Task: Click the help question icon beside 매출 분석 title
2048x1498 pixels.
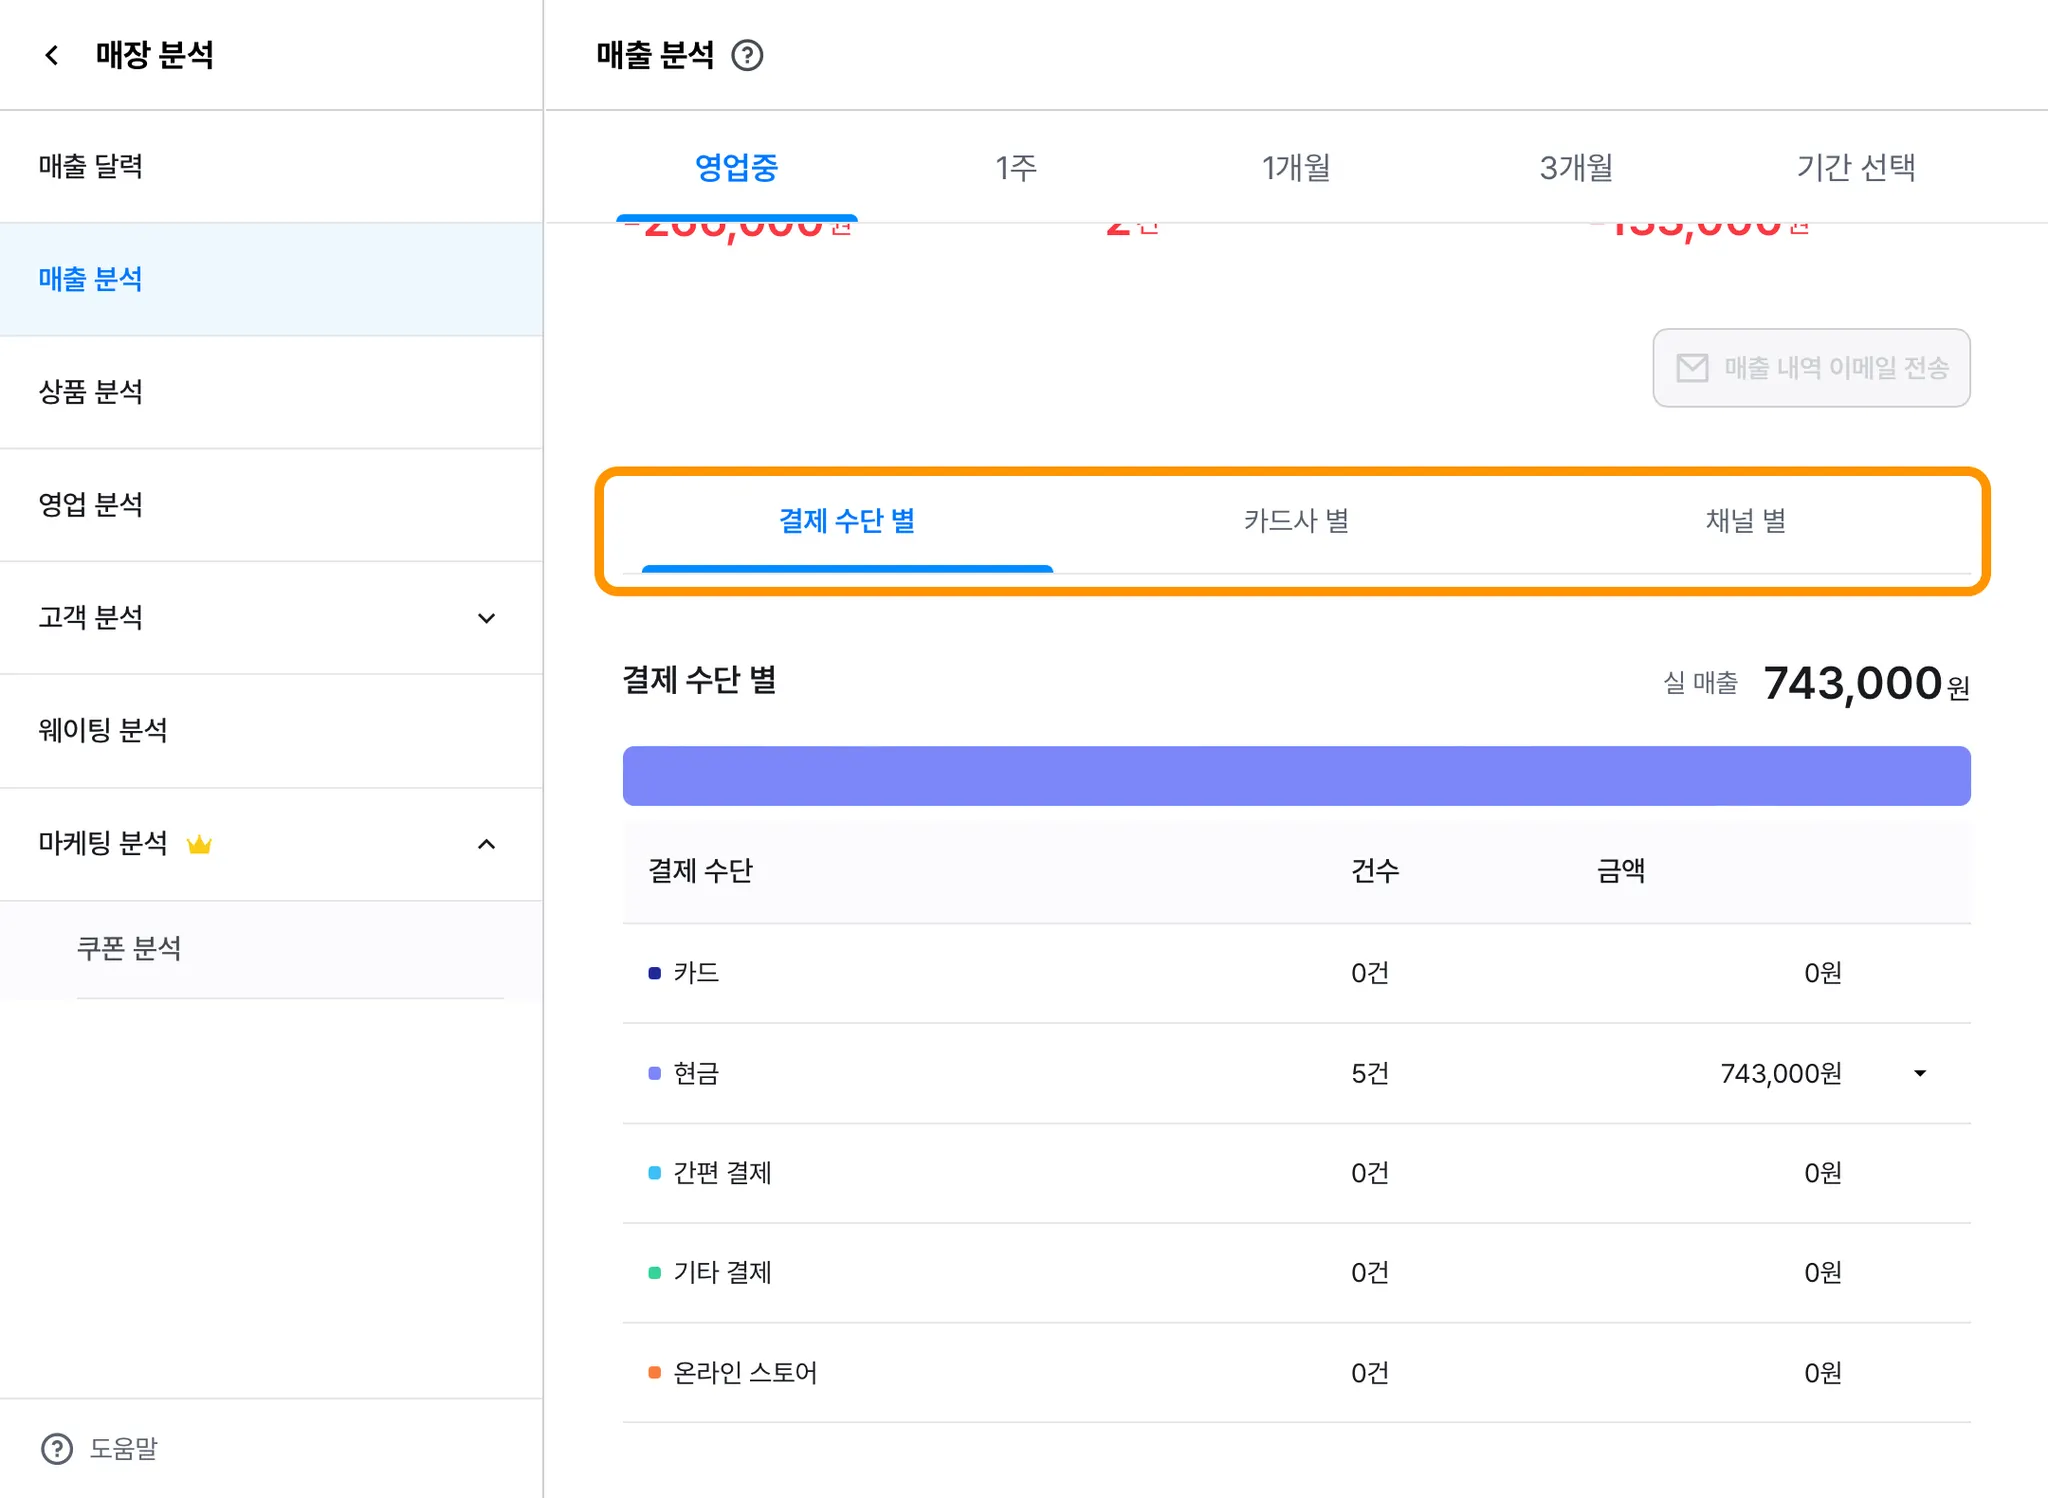Action: click(x=747, y=55)
